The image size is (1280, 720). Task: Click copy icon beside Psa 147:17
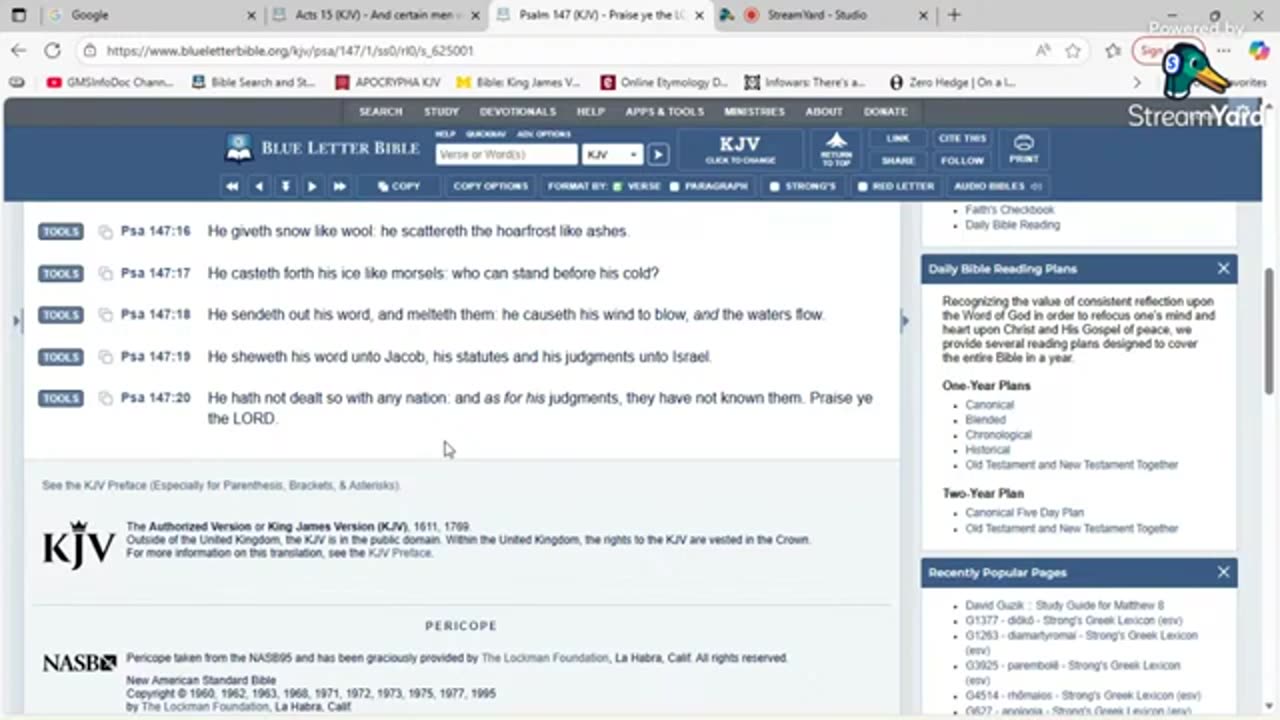[105, 274]
